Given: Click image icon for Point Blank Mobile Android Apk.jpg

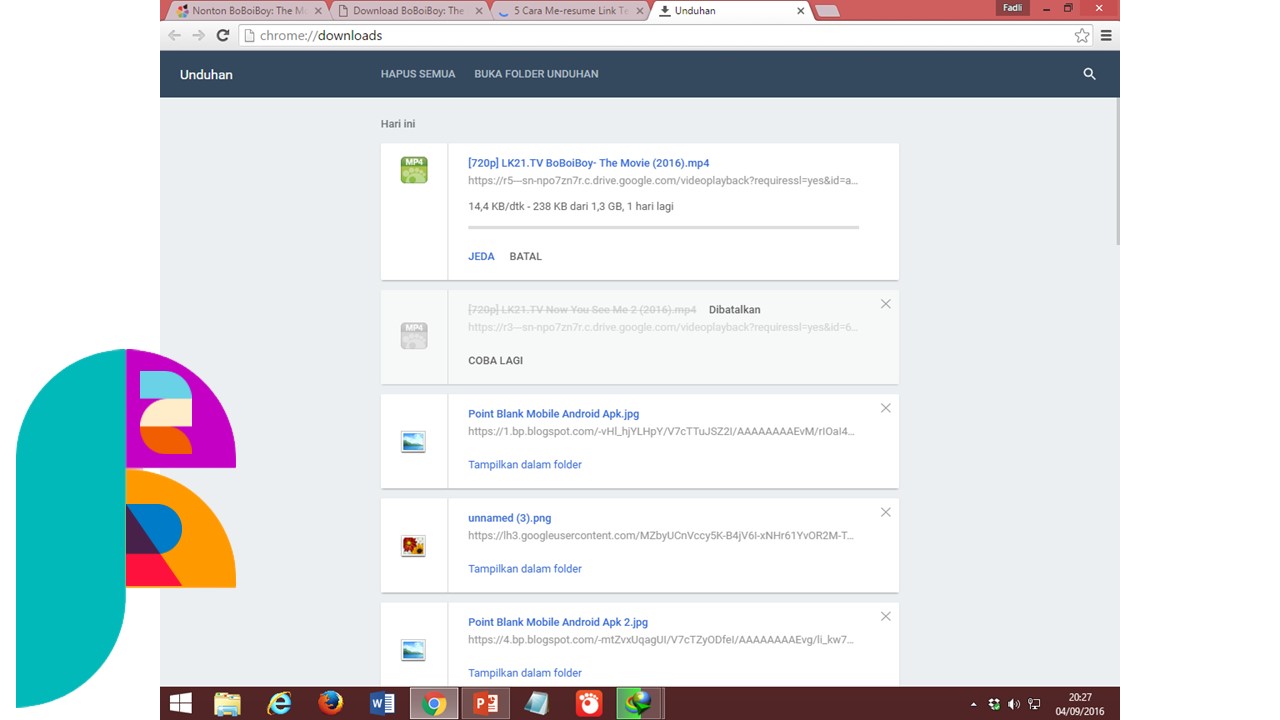Looking at the screenshot, I should (414, 442).
